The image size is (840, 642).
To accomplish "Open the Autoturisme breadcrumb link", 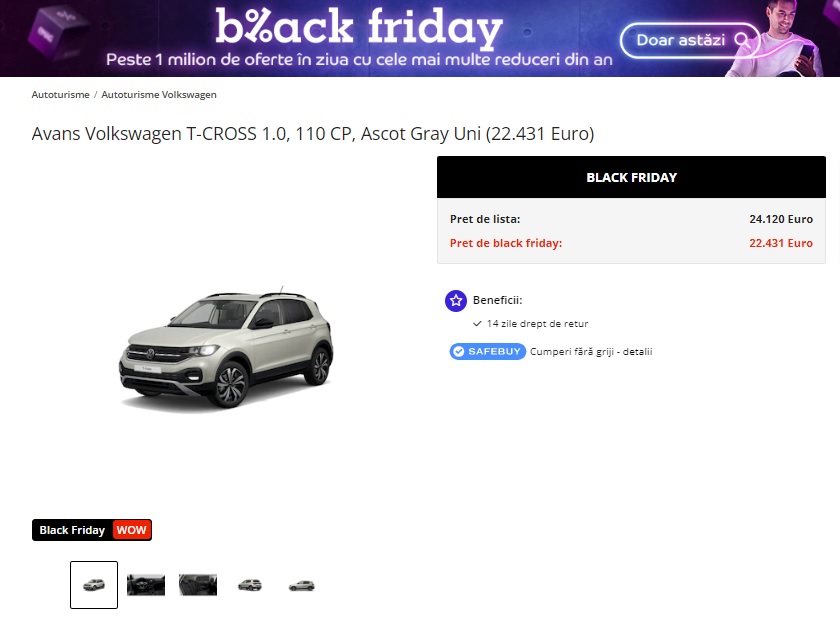I will [x=61, y=95].
